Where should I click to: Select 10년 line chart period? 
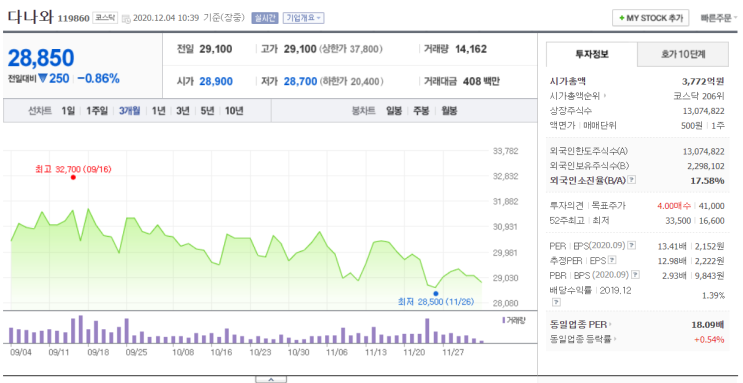tap(234, 111)
